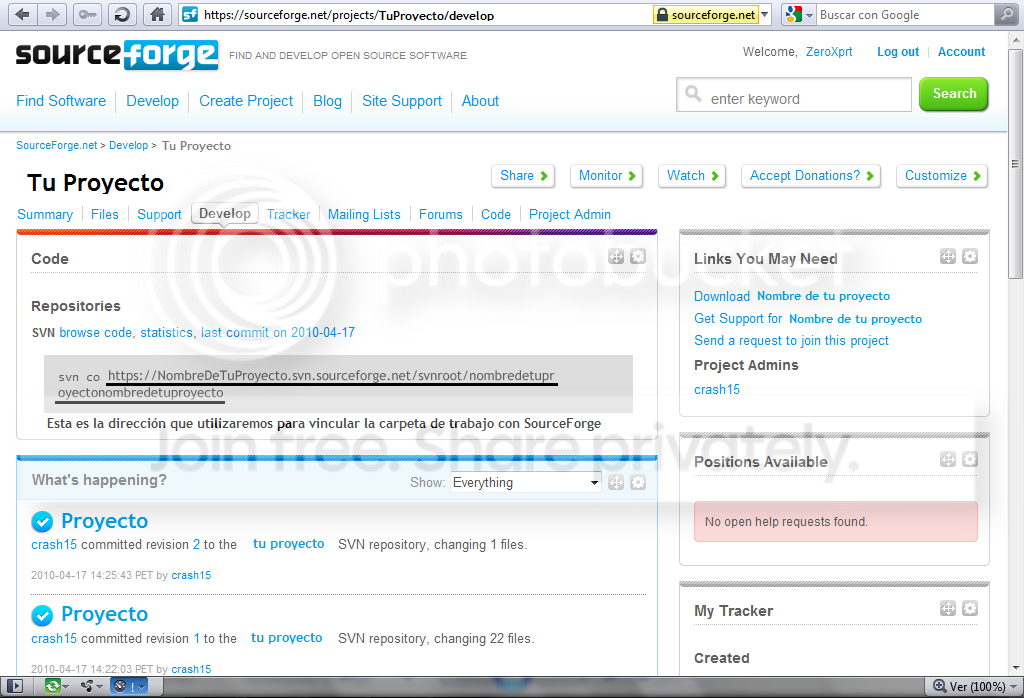Click the What's happening widget move icon
This screenshot has width=1024, height=698.
616,483
